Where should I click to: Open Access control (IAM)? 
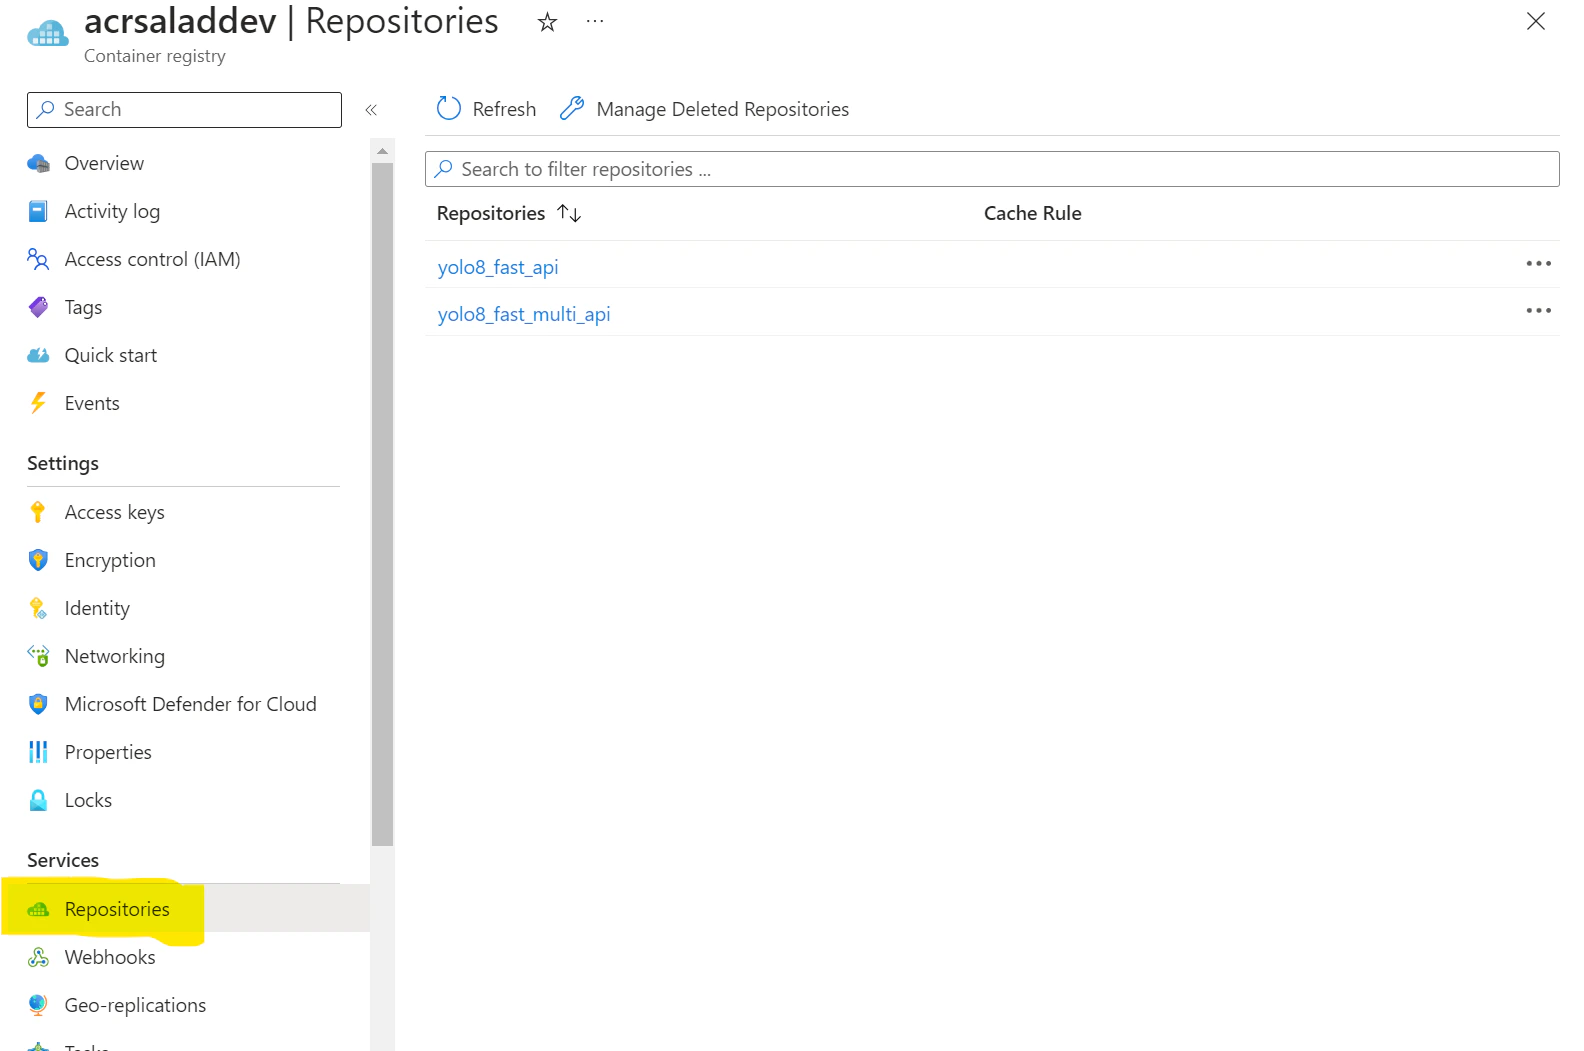(152, 259)
